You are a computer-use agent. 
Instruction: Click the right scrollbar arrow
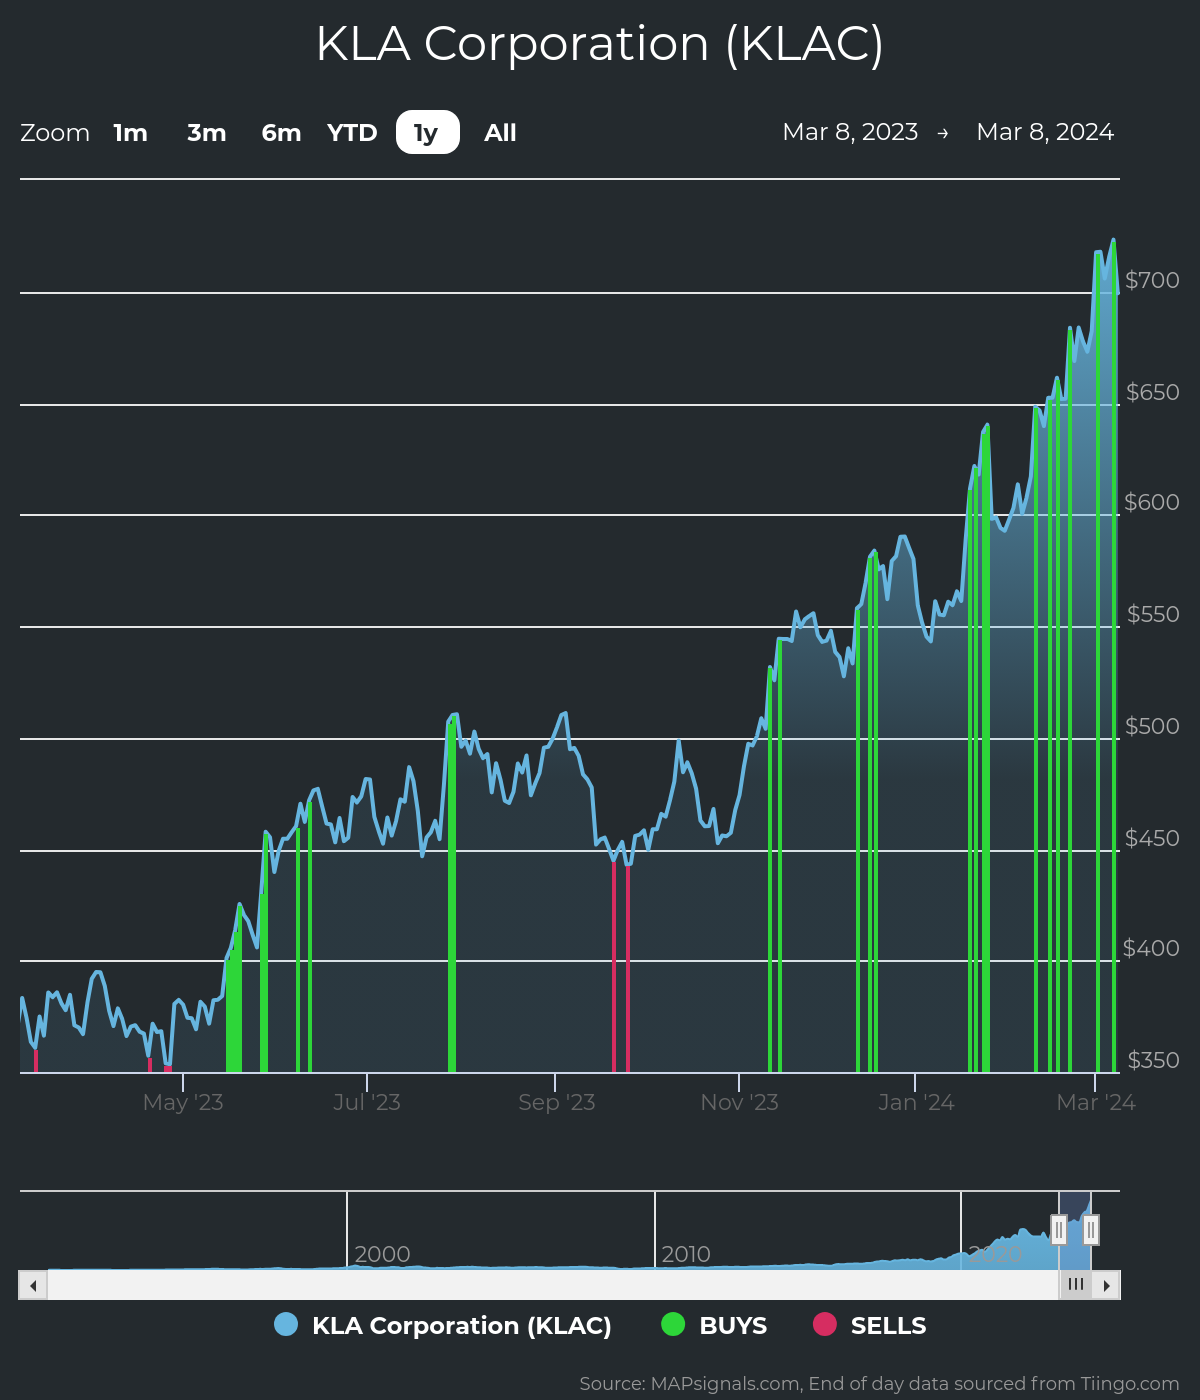coord(1107,1285)
